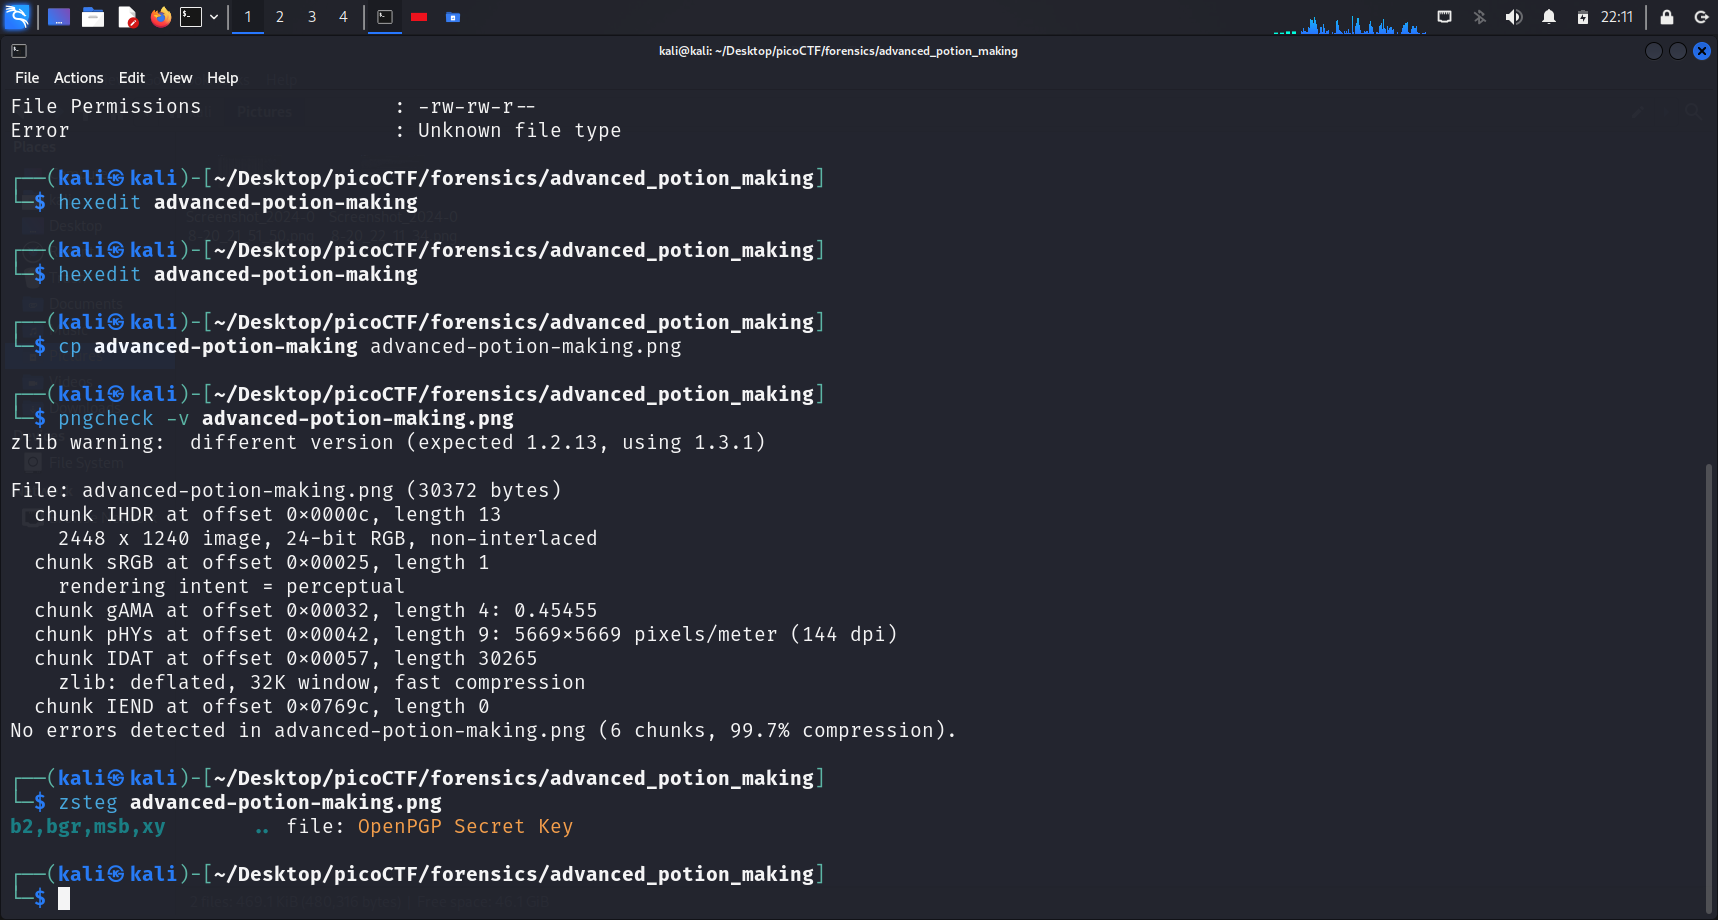This screenshot has height=920, width=1718.
Task: Open the Kali Linux application menu
Action: click(18, 17)
